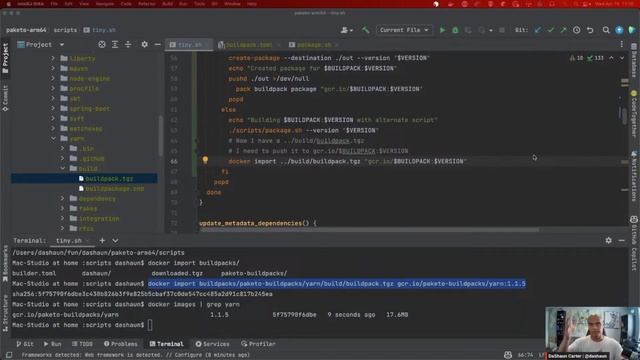Open the Terminal tool window tab at bottom
Image resolution: width=640 pixels, height=360 pixels.
(x=166, y=344)
